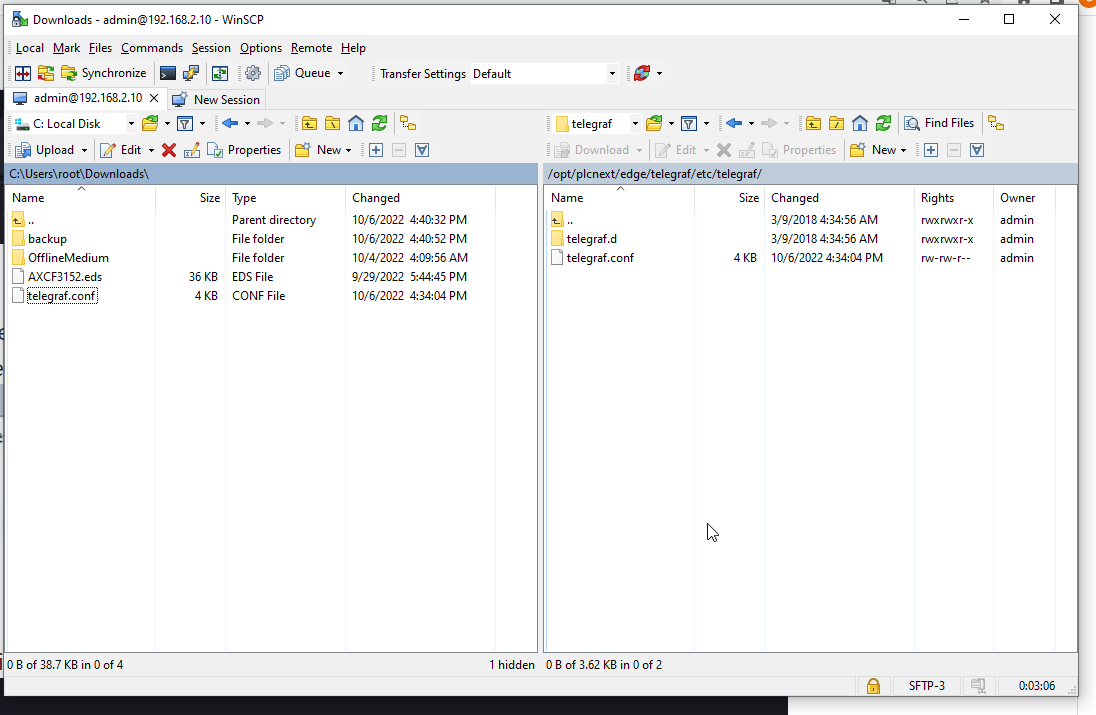Click remote New button

873,150
